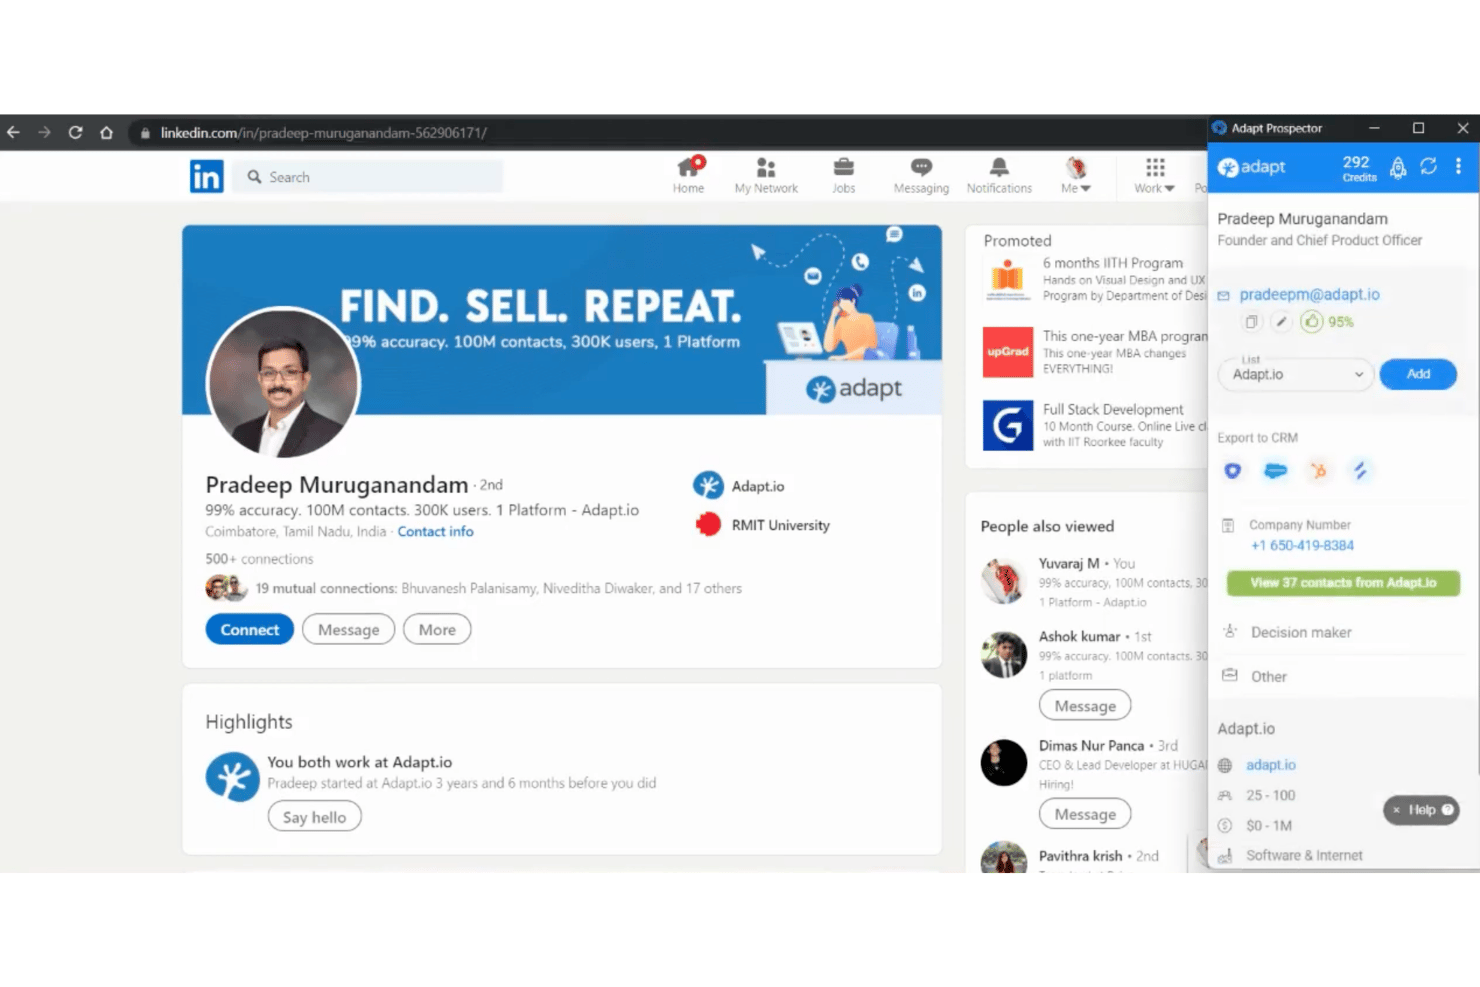Reload the page with the refresh icon
This screenshot has height=987, width=1480.
(x=75, y=132)
